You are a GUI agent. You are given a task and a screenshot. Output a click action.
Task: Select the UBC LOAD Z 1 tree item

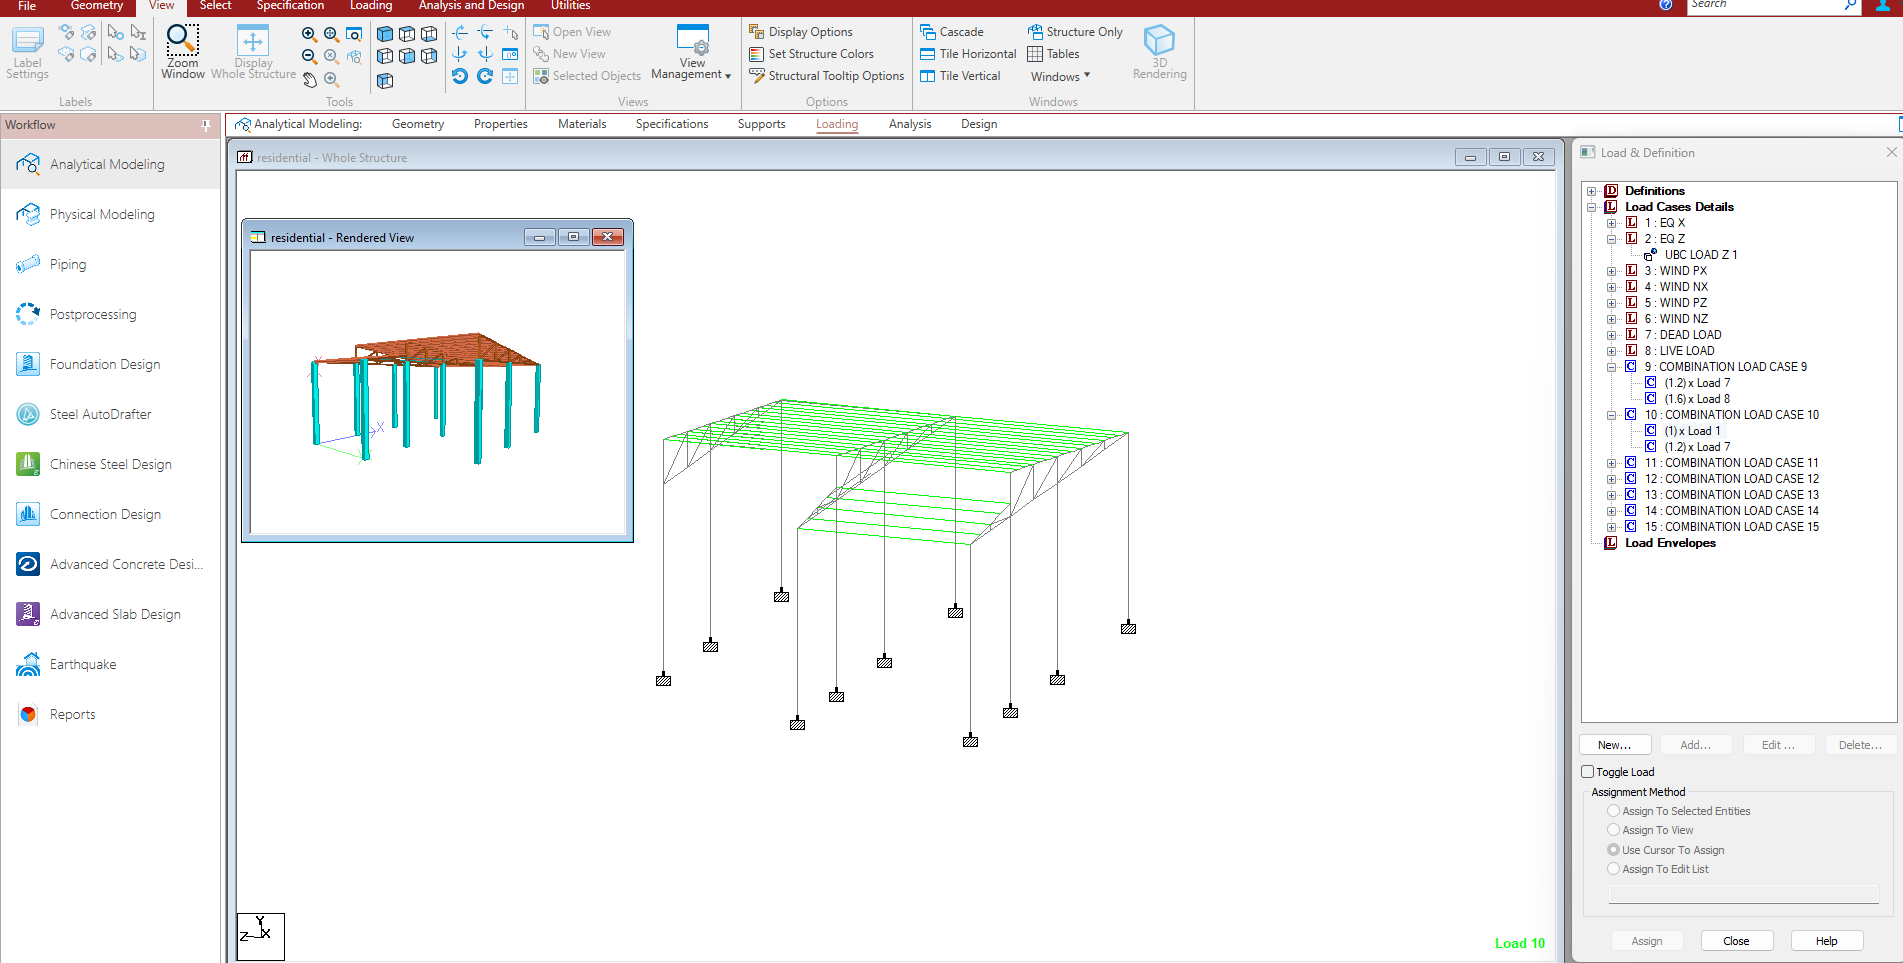tap(1700, 255)
